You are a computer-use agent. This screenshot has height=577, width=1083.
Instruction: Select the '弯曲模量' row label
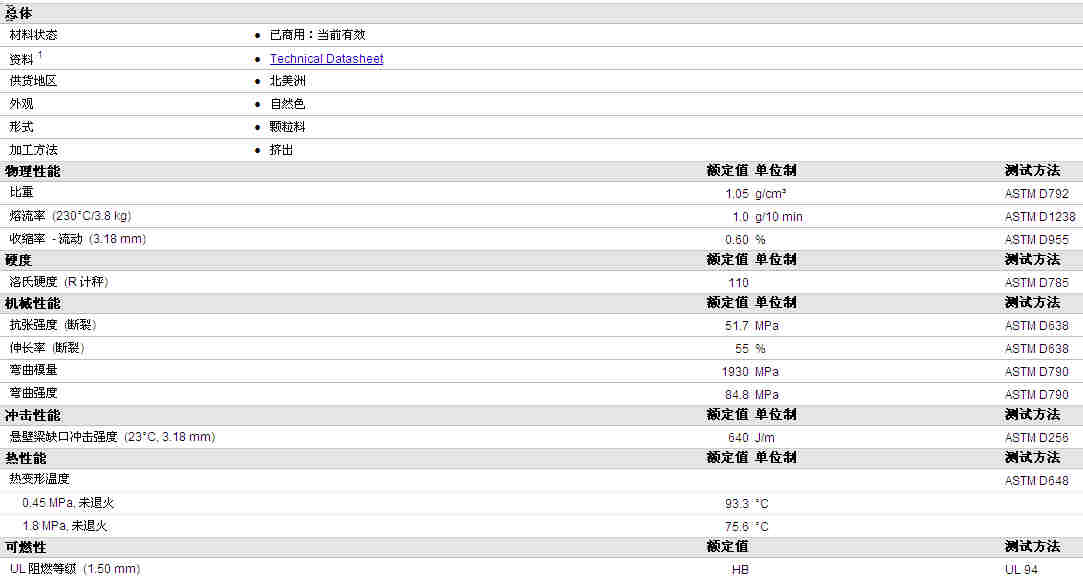click(x=33, y=370)
